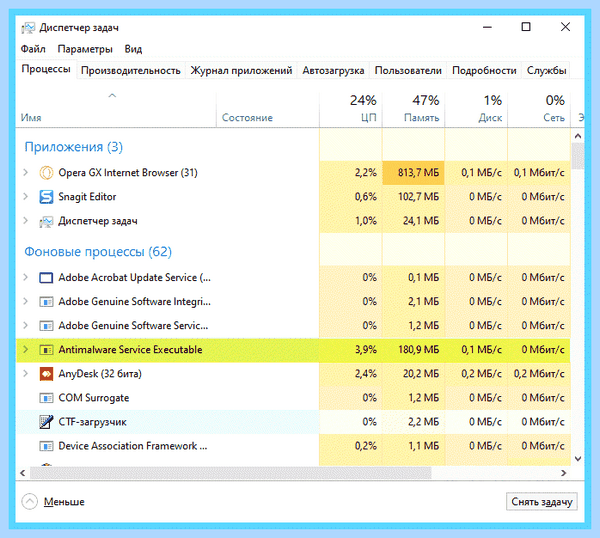Click the Меньше details link
This screenshot has height=538, width=600.
64,502
